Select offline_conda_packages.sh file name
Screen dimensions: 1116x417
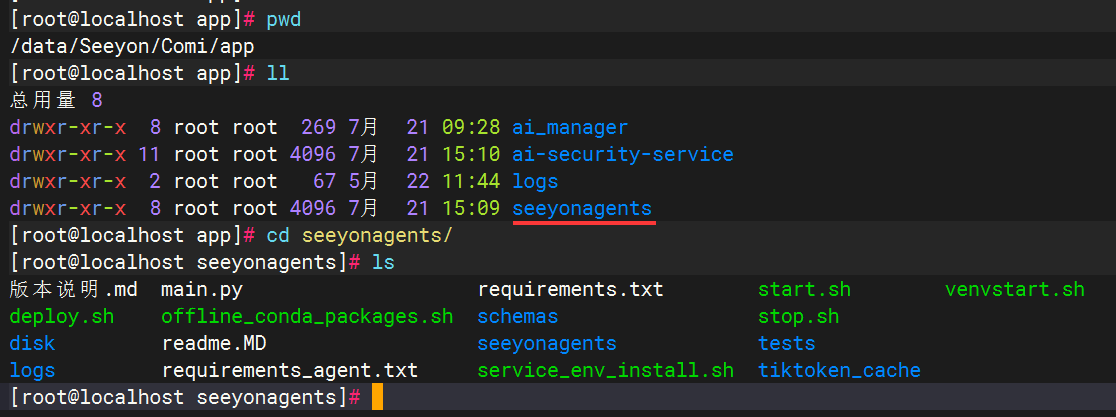click(x=307, y=317)
